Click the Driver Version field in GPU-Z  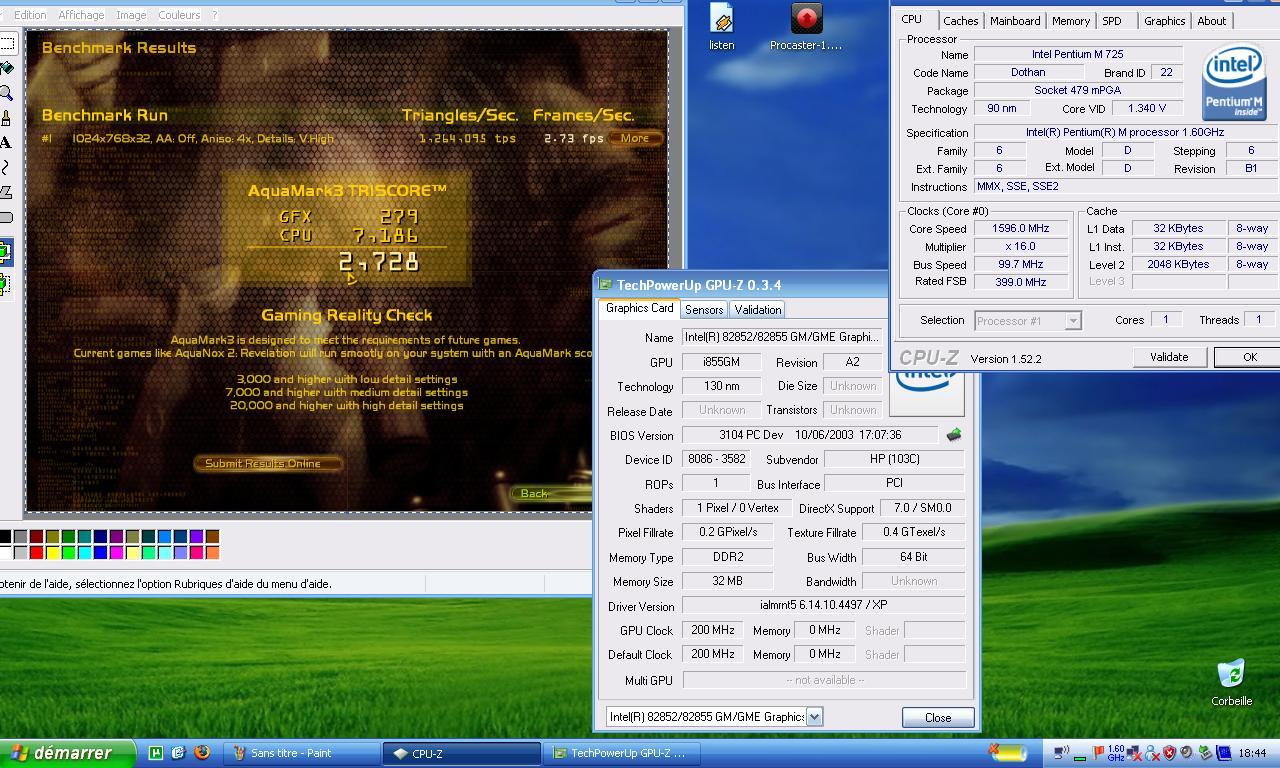[x=824, y=605]
